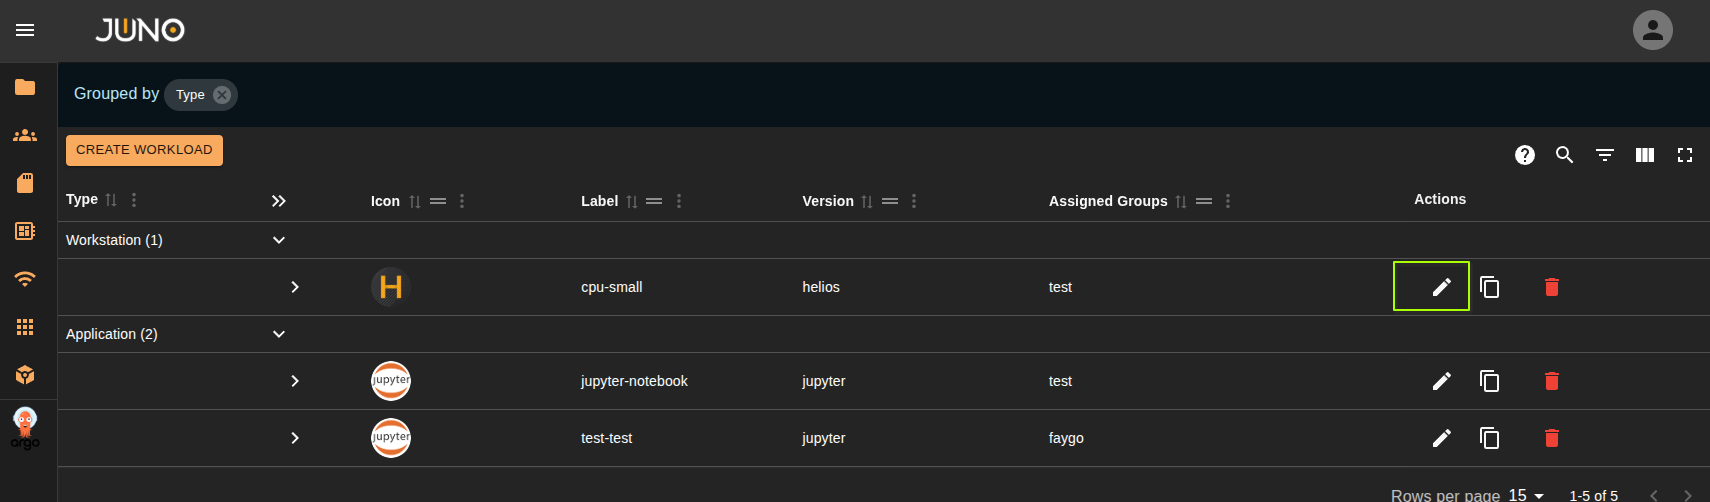
Task: Click the search icon in table toolbar
Action: pyautogui.click(x=1564, y=155)
